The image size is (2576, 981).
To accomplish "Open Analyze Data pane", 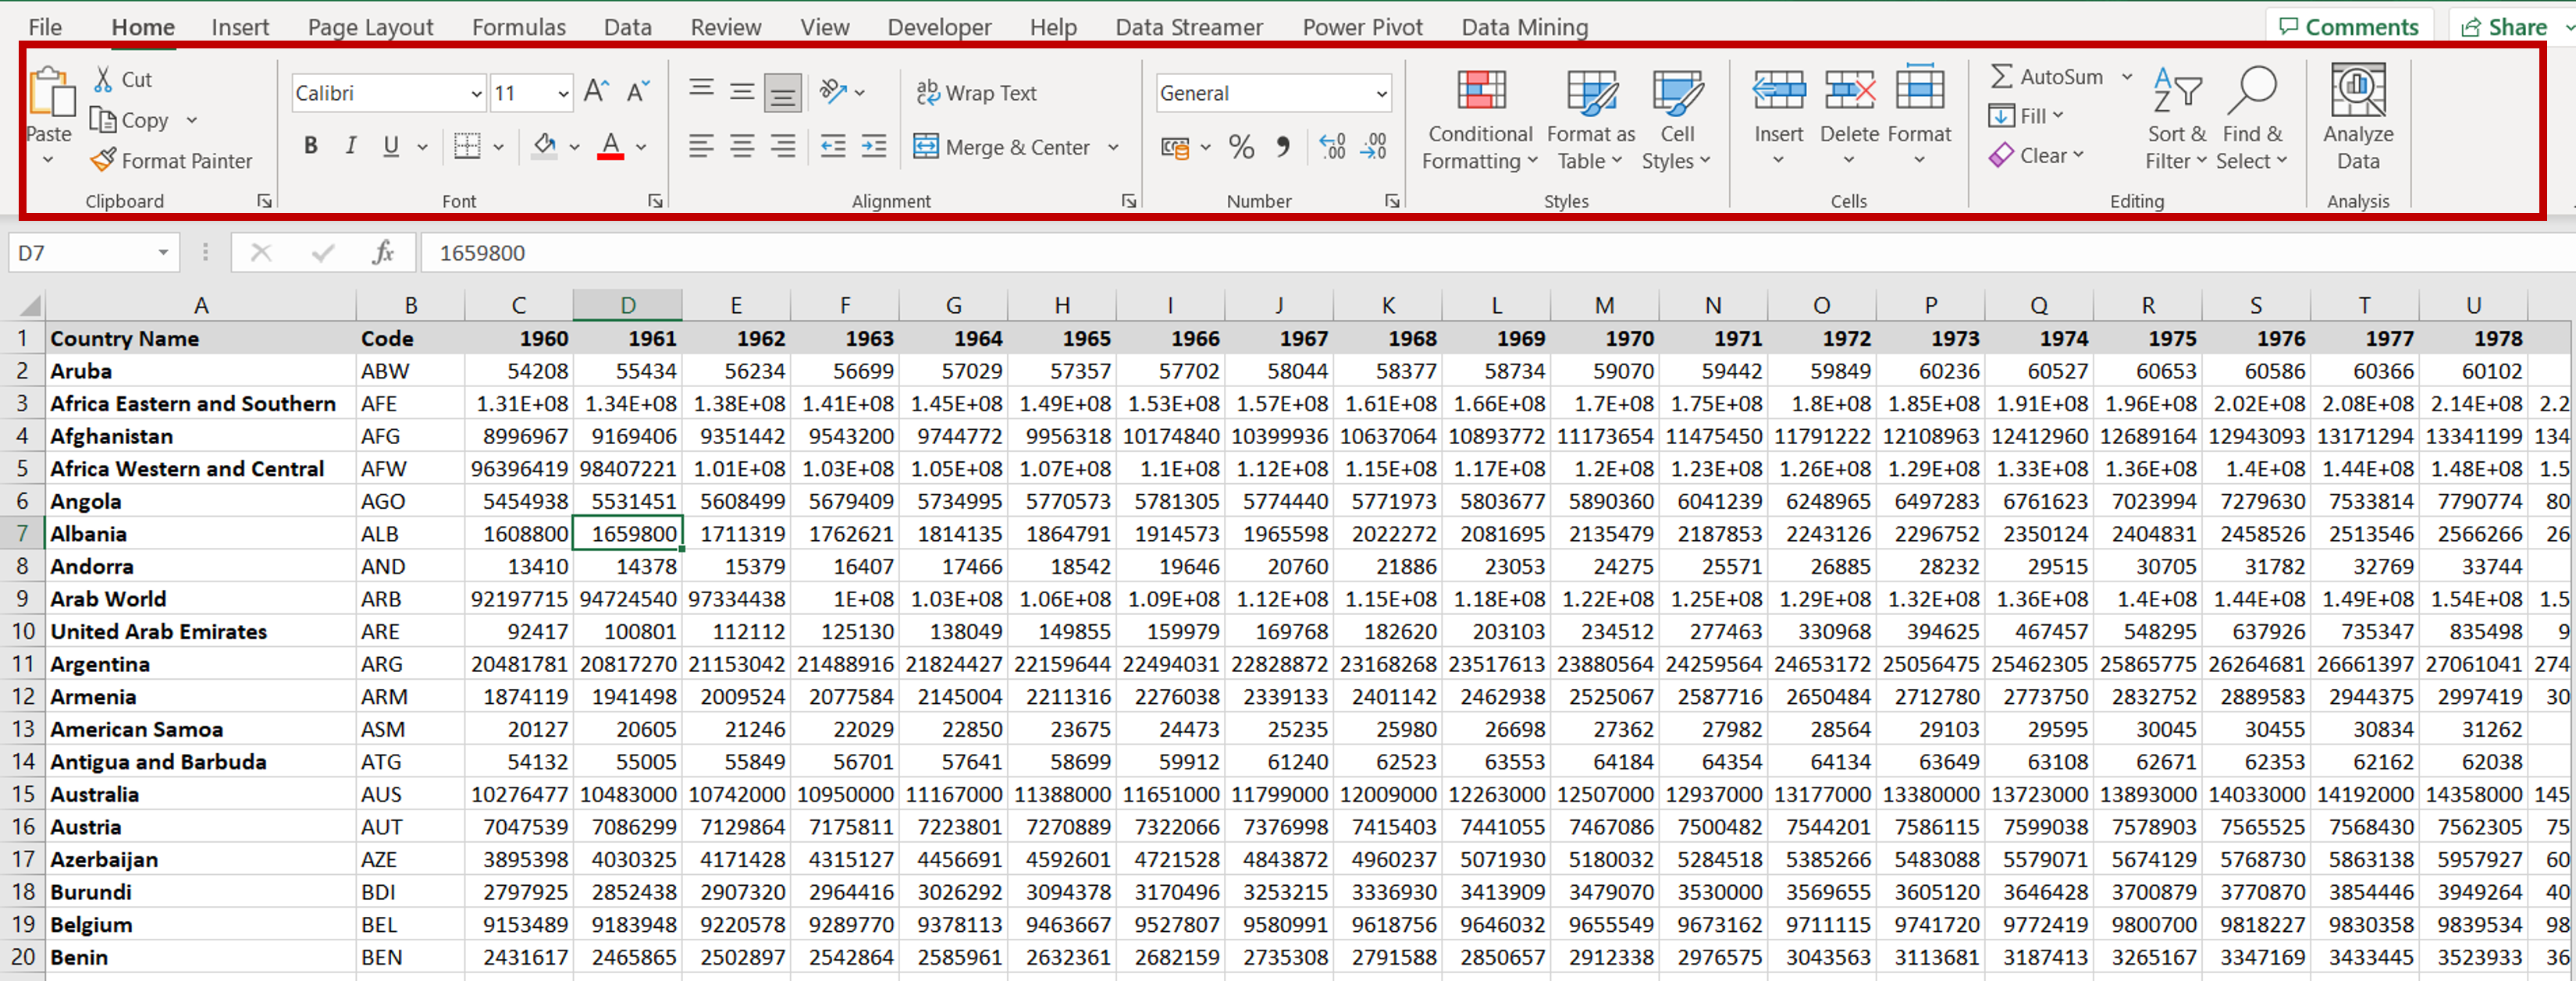I will pos(2358,118).
